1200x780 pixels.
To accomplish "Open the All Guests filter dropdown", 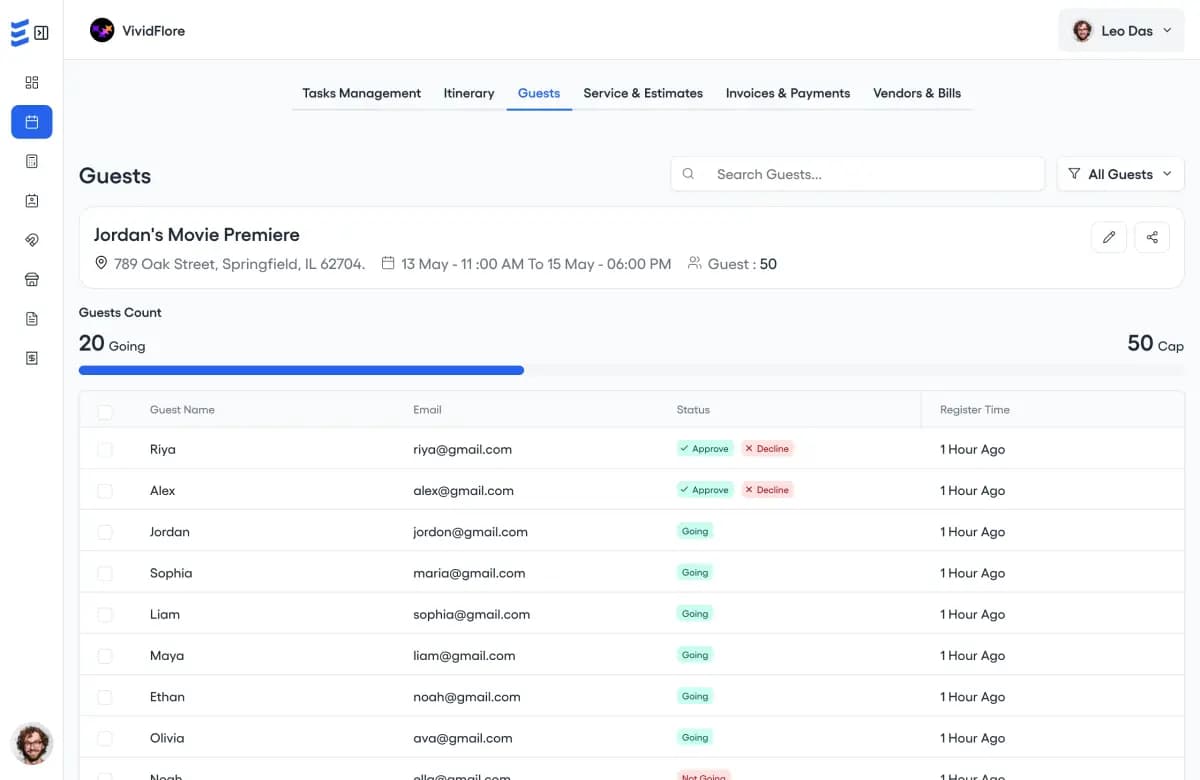I will point(1120,174).
